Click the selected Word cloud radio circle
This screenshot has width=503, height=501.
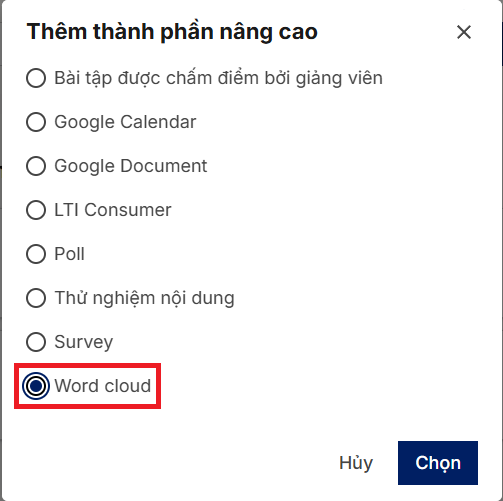[36, 386]
